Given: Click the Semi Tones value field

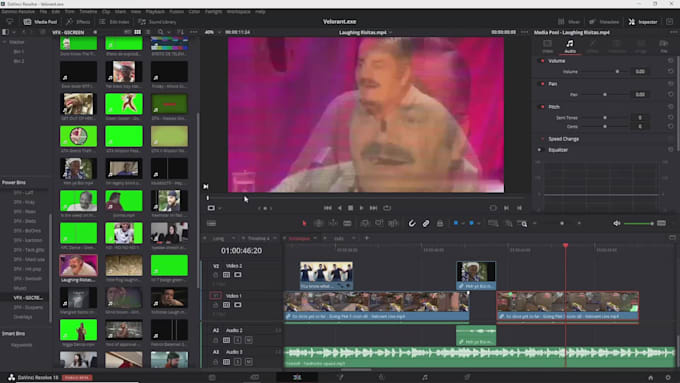Looking at the screenshot, I should [x=640, y=118].
